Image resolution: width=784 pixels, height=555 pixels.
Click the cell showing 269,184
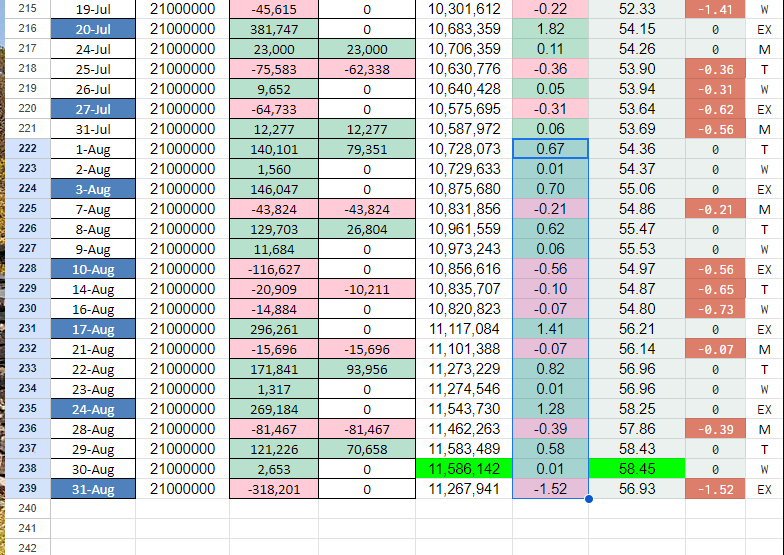274,409
